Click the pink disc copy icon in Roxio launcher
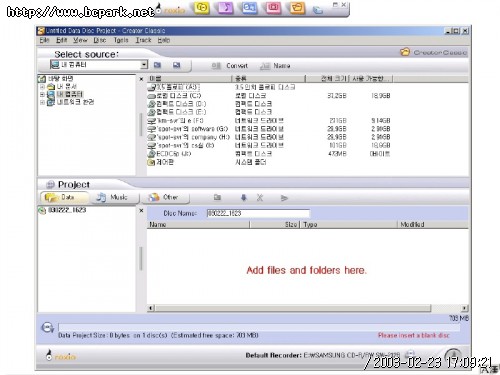This screenshot has width=500, height=375. [273, 8]
